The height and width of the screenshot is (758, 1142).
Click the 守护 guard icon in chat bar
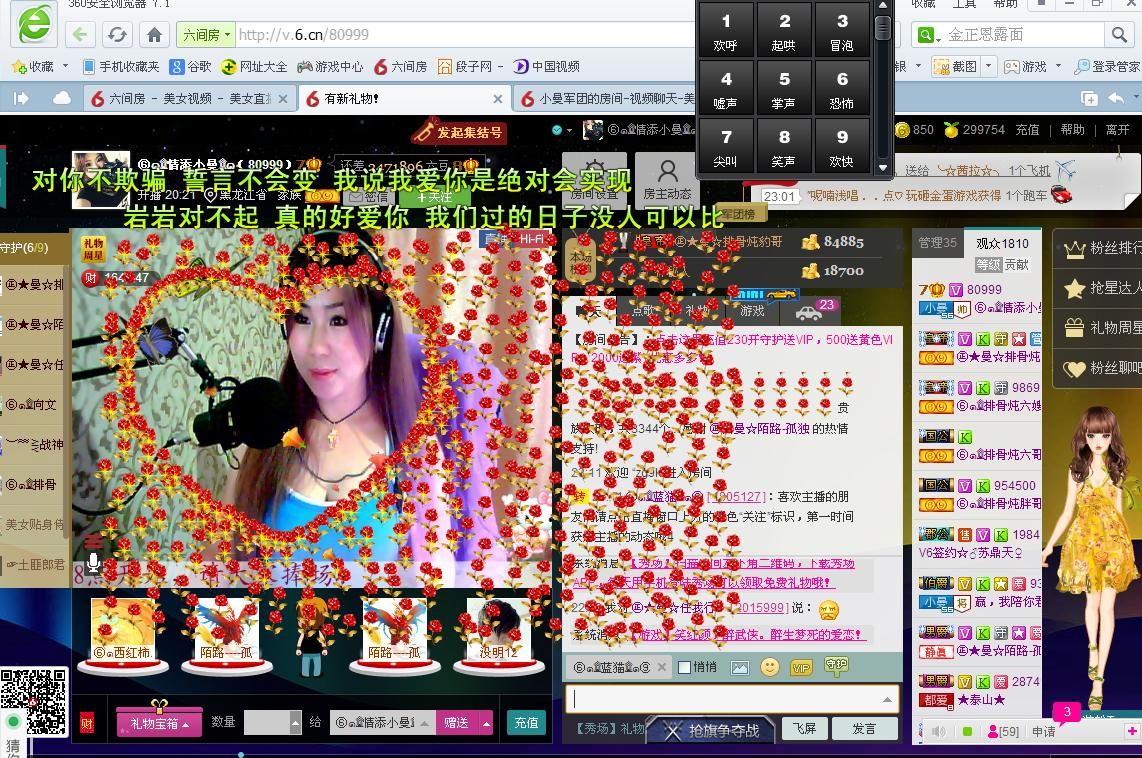point(836,665)
